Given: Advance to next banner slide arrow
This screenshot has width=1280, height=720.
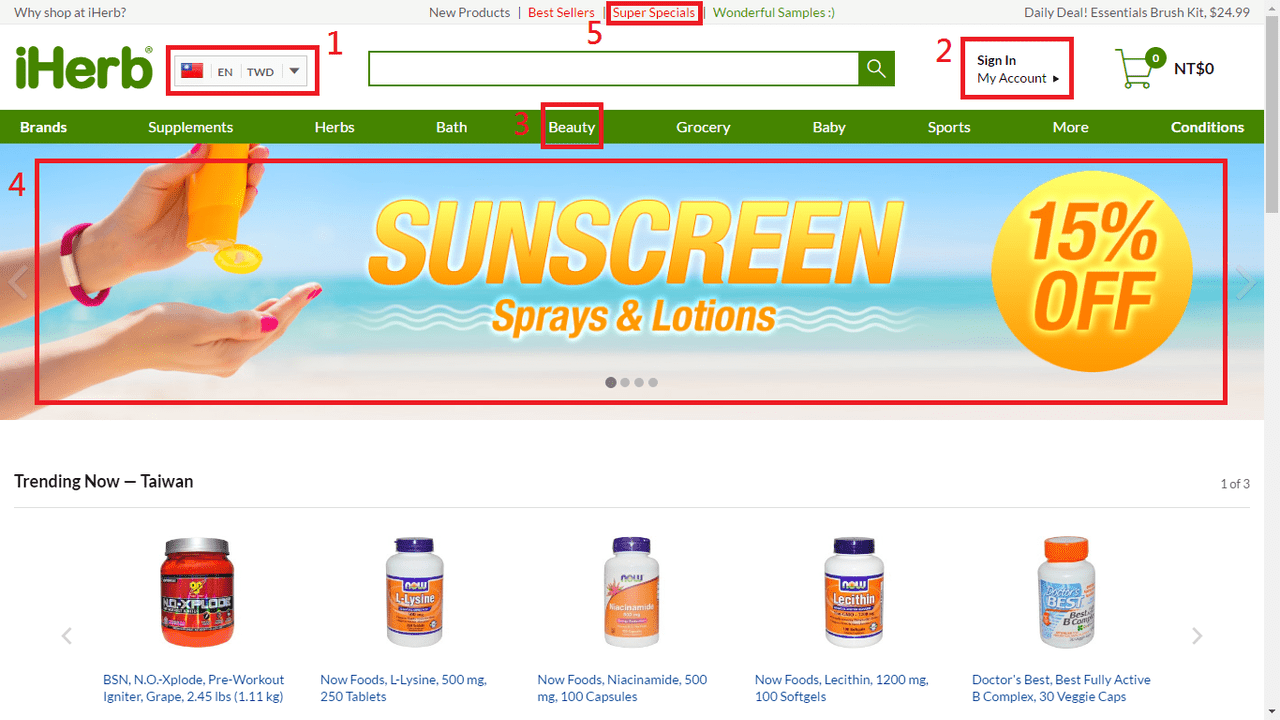Looking at the screenshot, I should pos(1245,282).
